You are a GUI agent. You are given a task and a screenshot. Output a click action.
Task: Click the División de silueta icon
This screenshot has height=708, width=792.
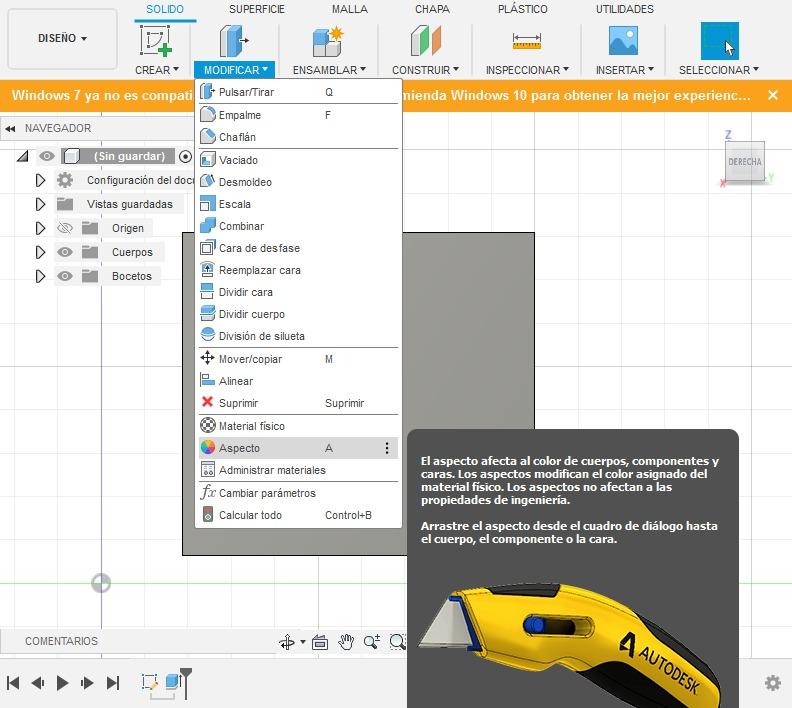[x=208, y=335]
